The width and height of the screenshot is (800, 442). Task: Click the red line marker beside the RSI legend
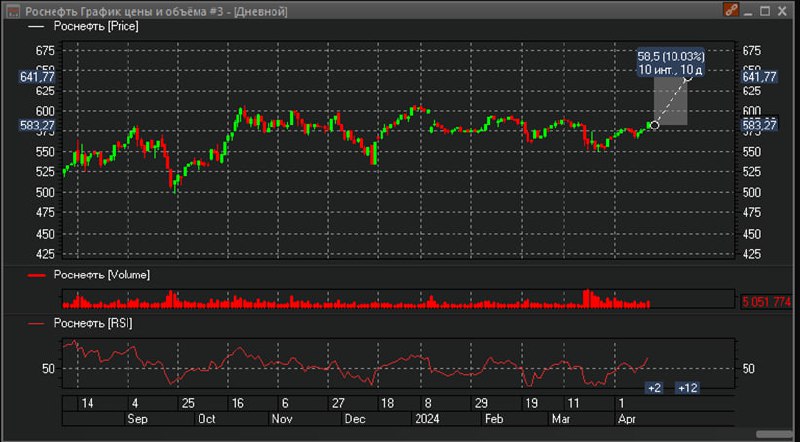(x=36, y=324)
